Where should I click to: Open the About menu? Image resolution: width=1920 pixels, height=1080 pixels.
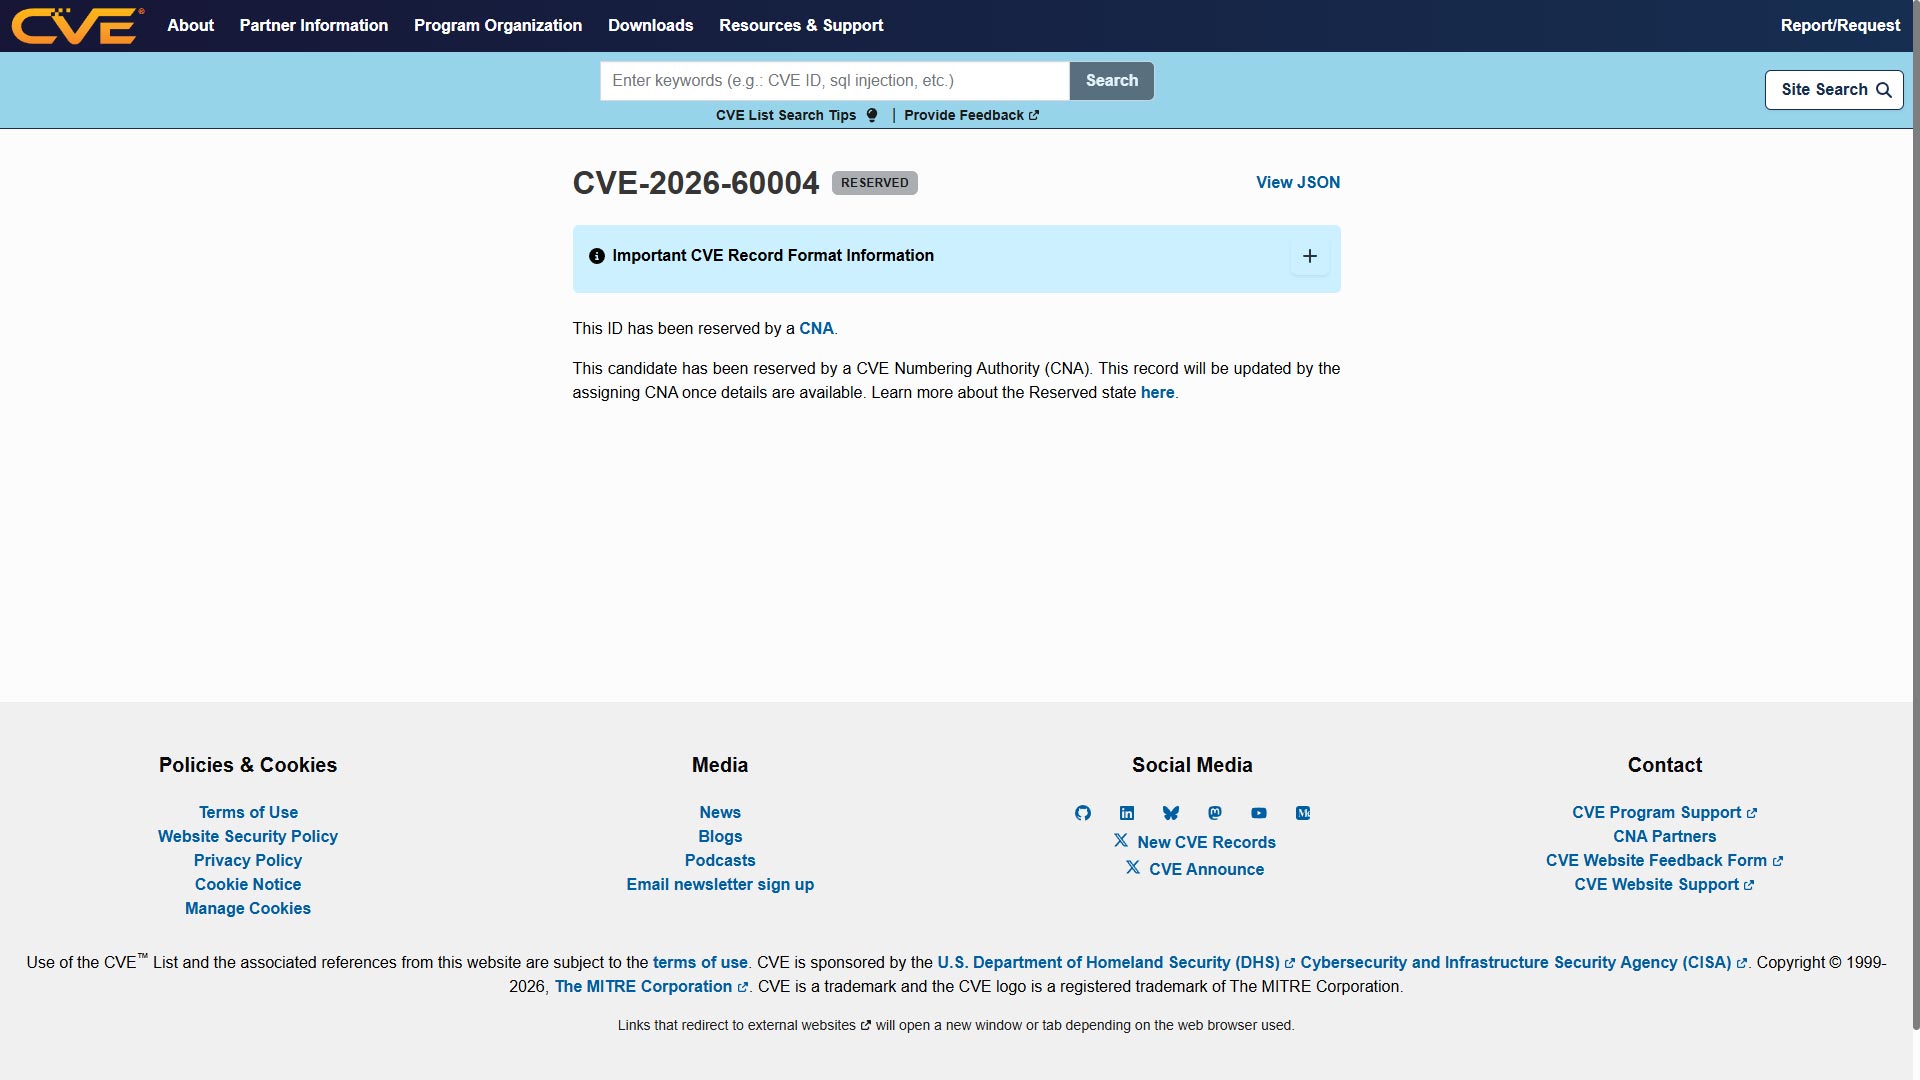point(191,25)
